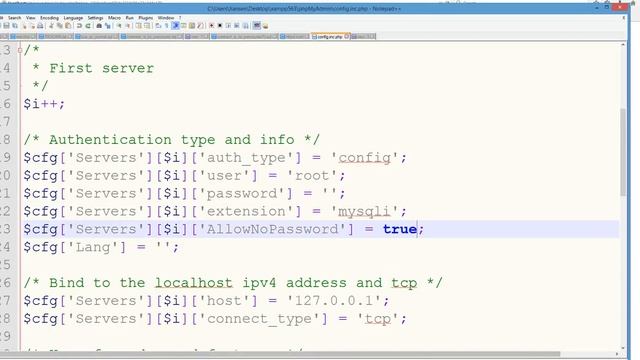The width and height of the screenshot is (640, 360).
Task: Click the 'root' user value
Action: pyautogui.click(x=312, y=176)
